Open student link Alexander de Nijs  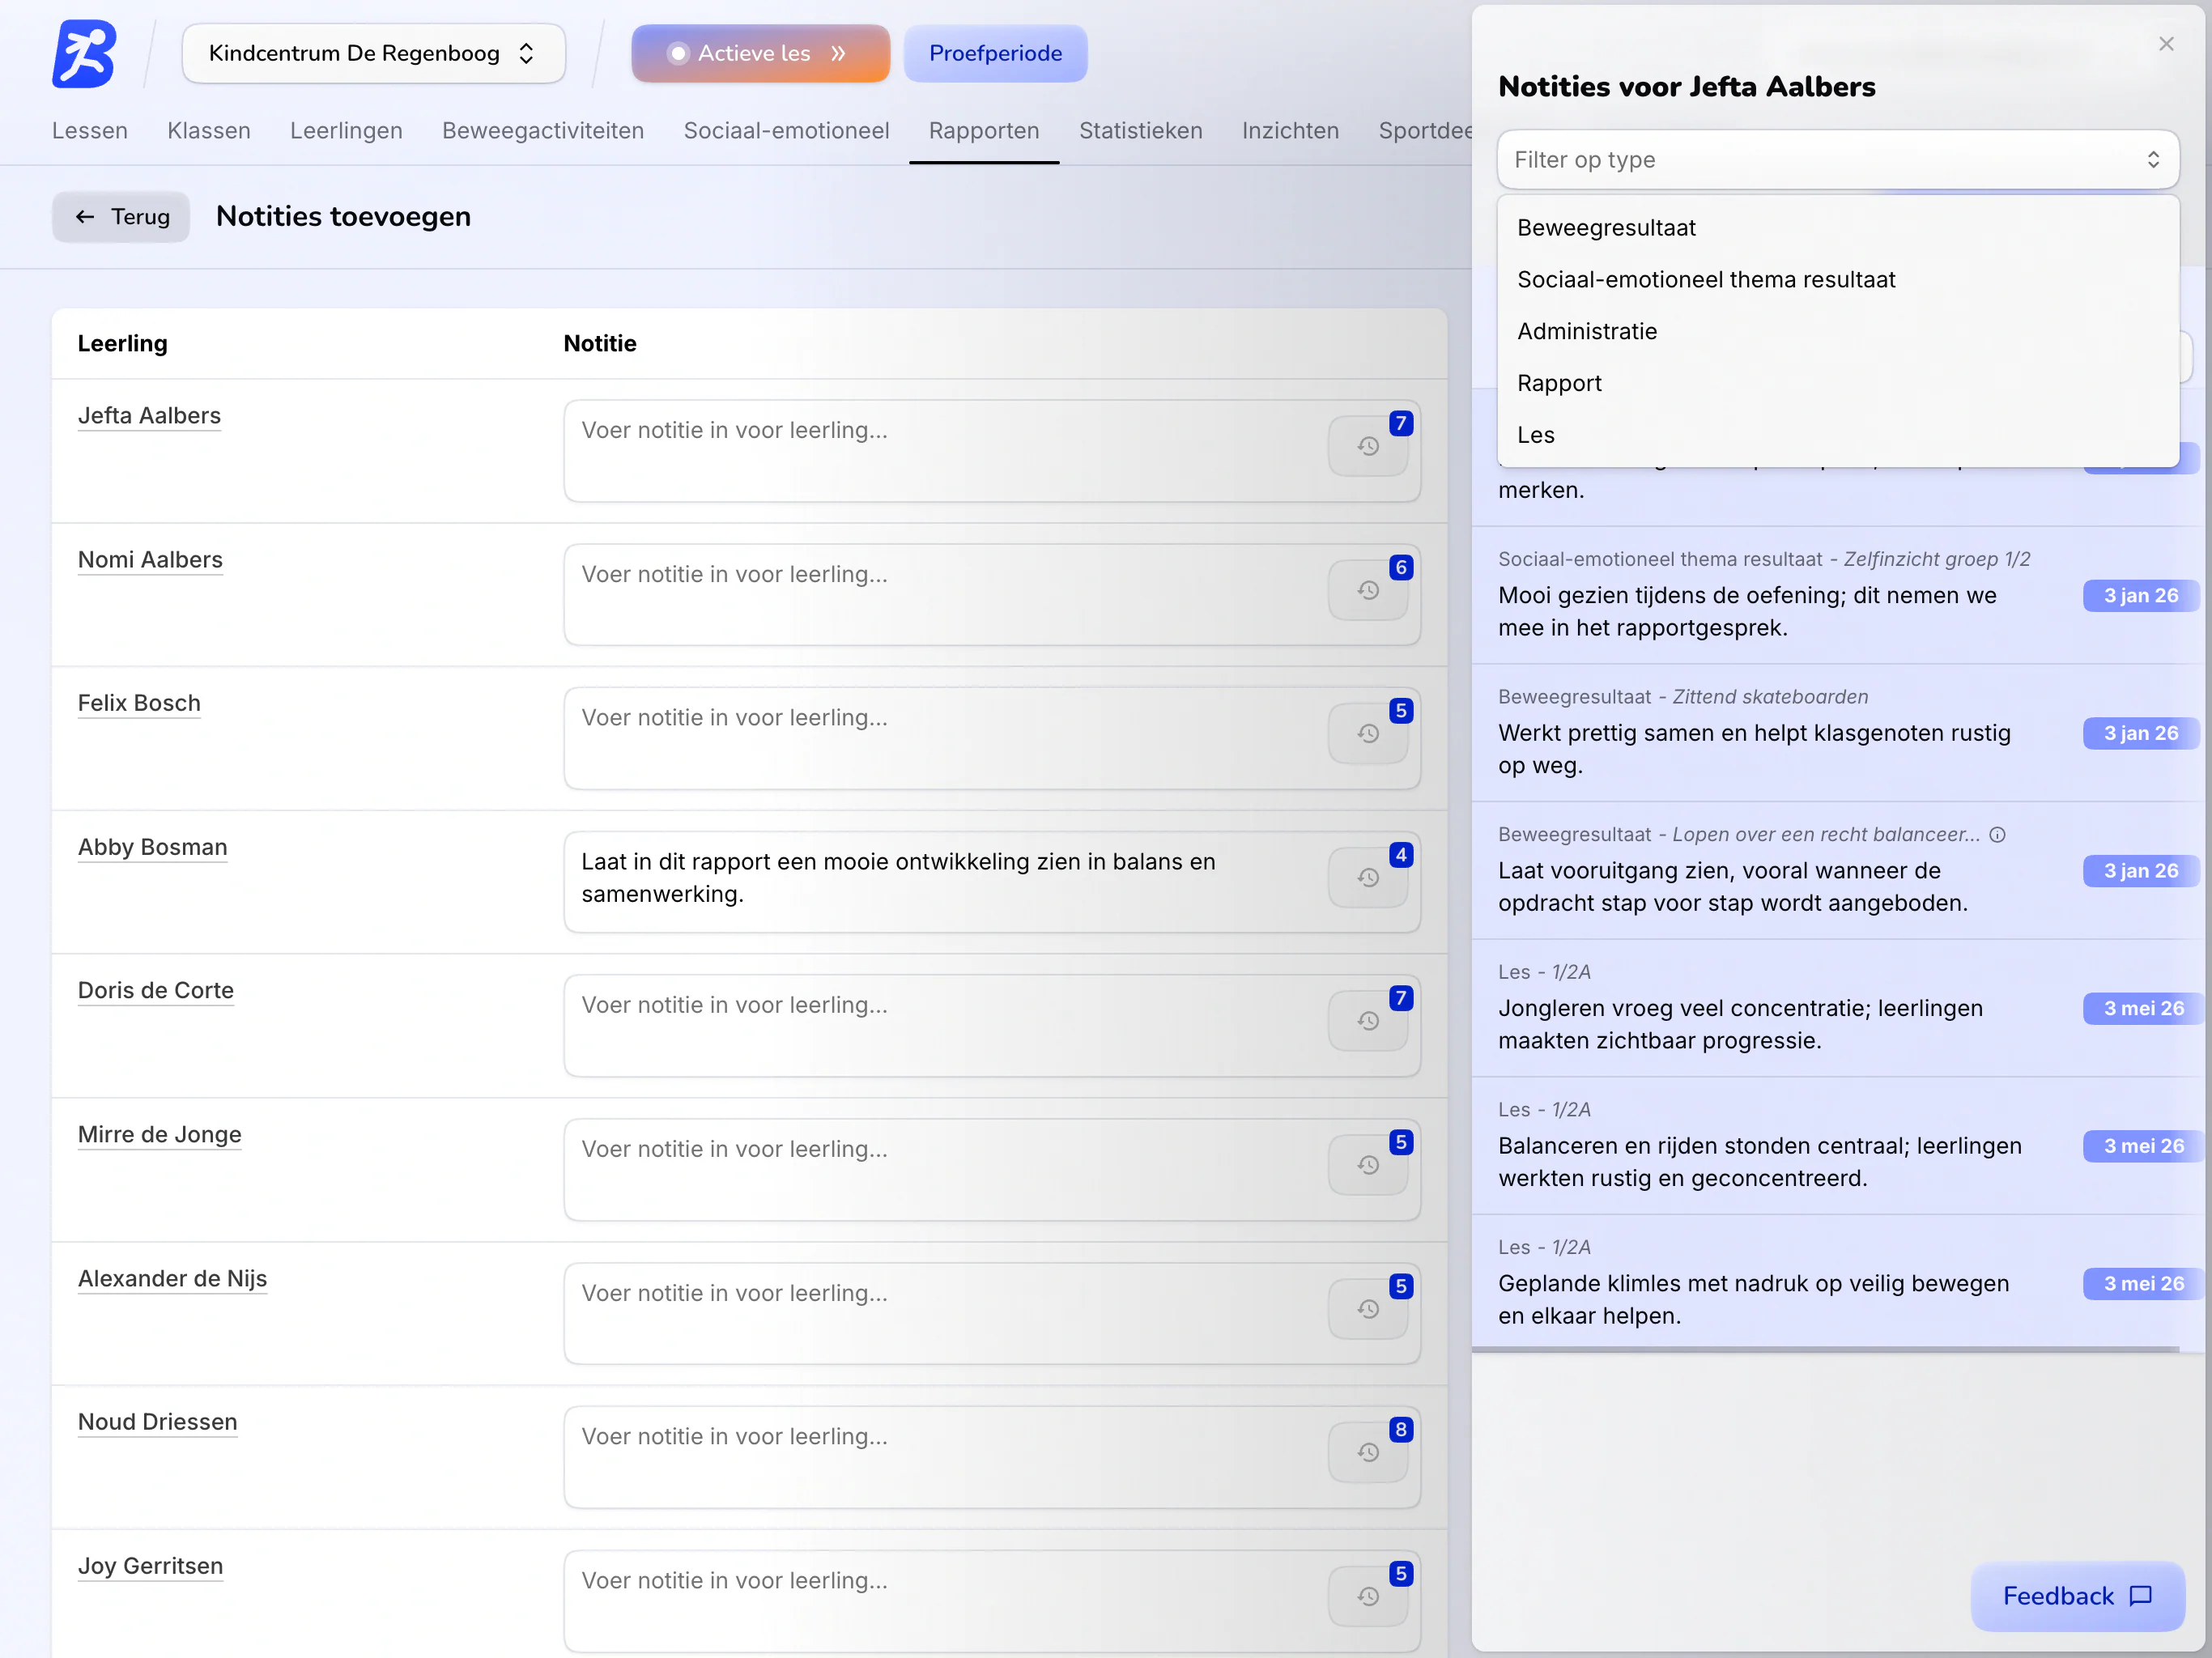(172, 1279)
